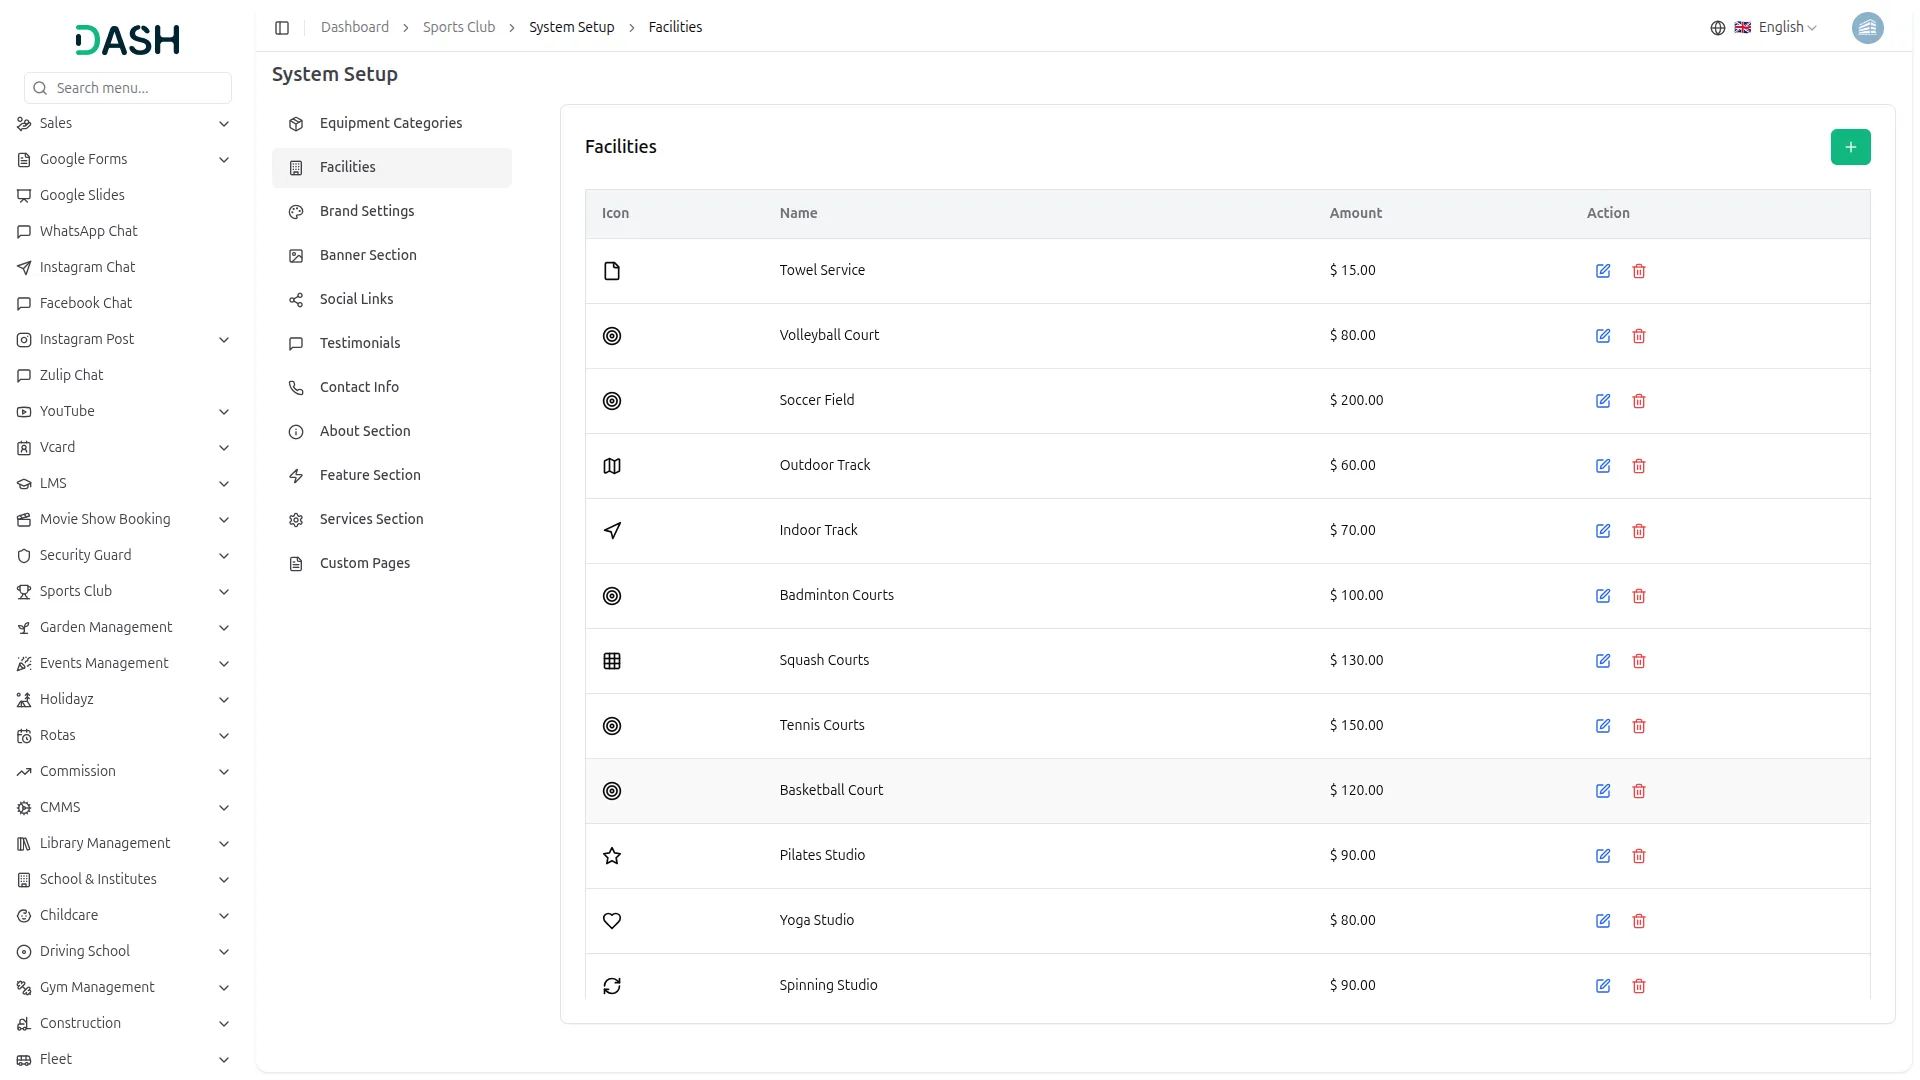Click the globe language icon
This screenshot has width=1920, height=1080.
point(1717,28)
